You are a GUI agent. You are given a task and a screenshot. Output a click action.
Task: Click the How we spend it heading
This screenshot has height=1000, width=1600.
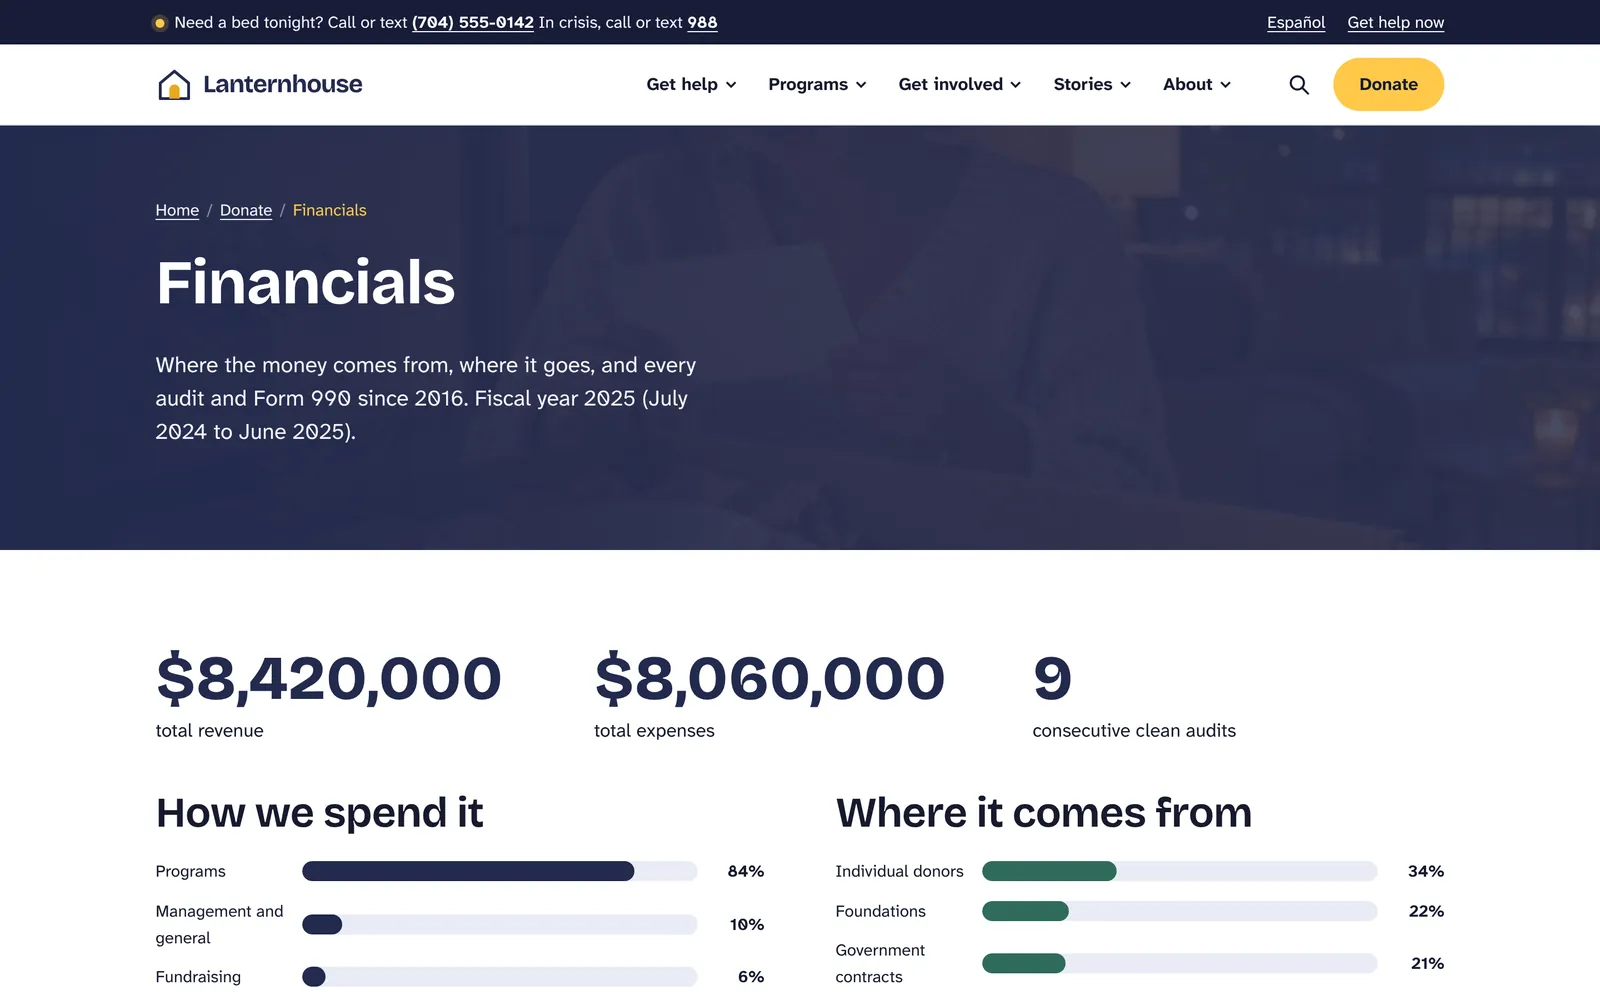pos(319,813)
